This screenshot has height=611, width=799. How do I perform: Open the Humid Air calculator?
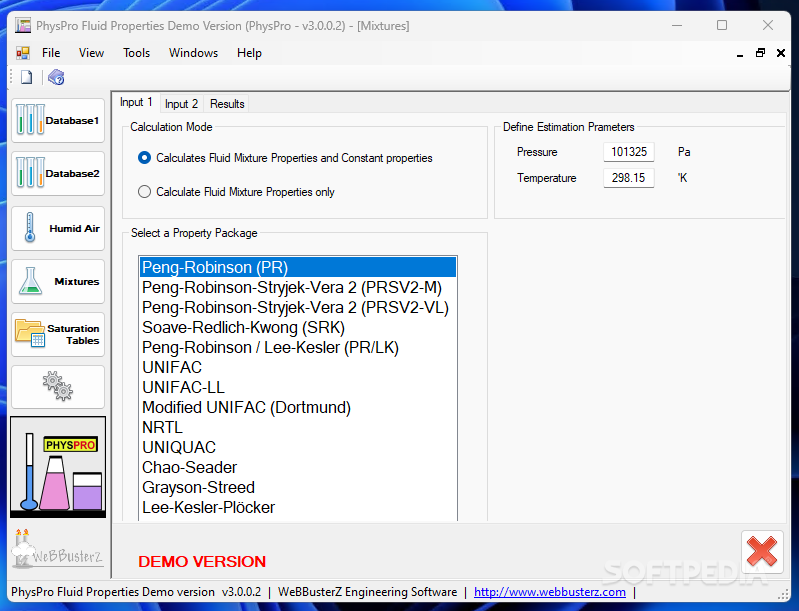tap(58, 228)
